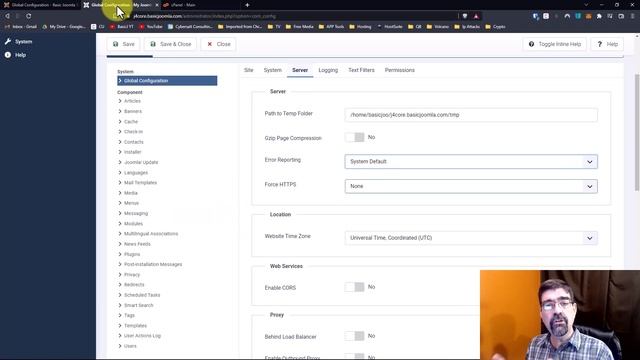The width and height of the screenshot is (640, 360).
Task: Open the Volcano bookmarks folder
Action: 438,27
